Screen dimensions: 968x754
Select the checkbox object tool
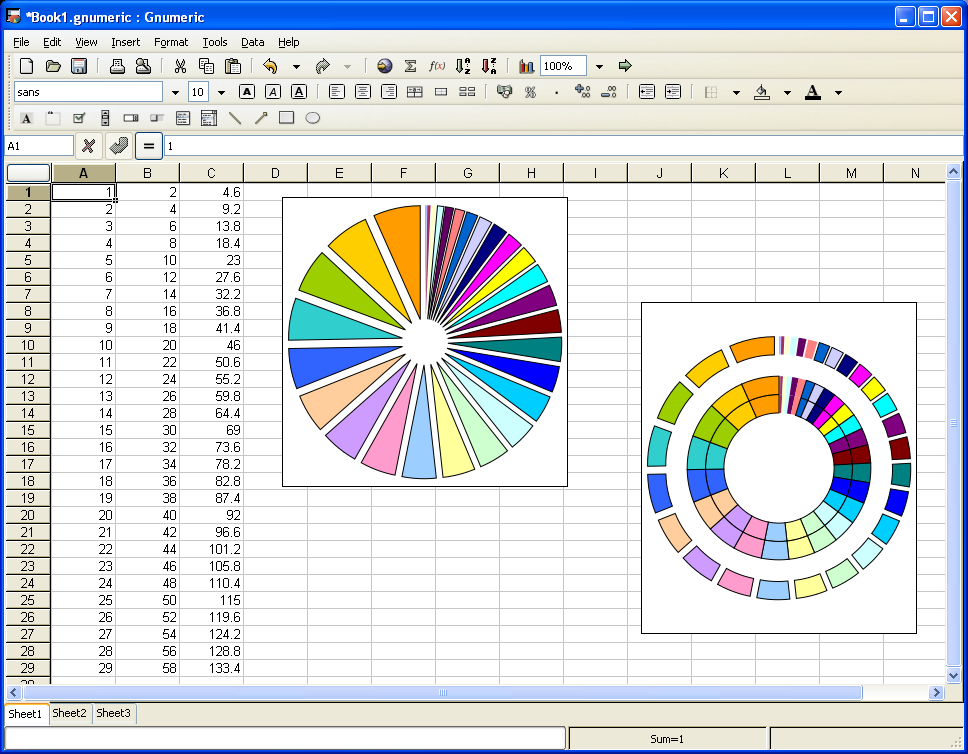pyautogui.click(x=79, y=118)
